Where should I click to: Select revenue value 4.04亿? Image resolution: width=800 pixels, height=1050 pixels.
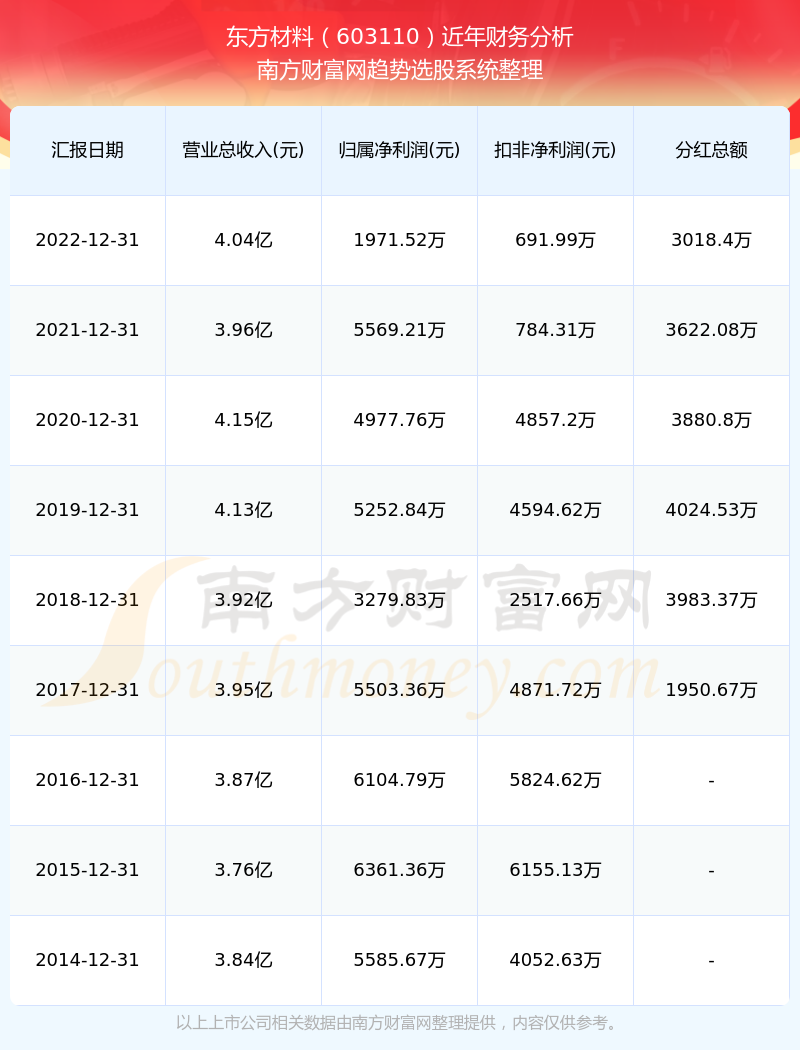click(x=244, y=240)
